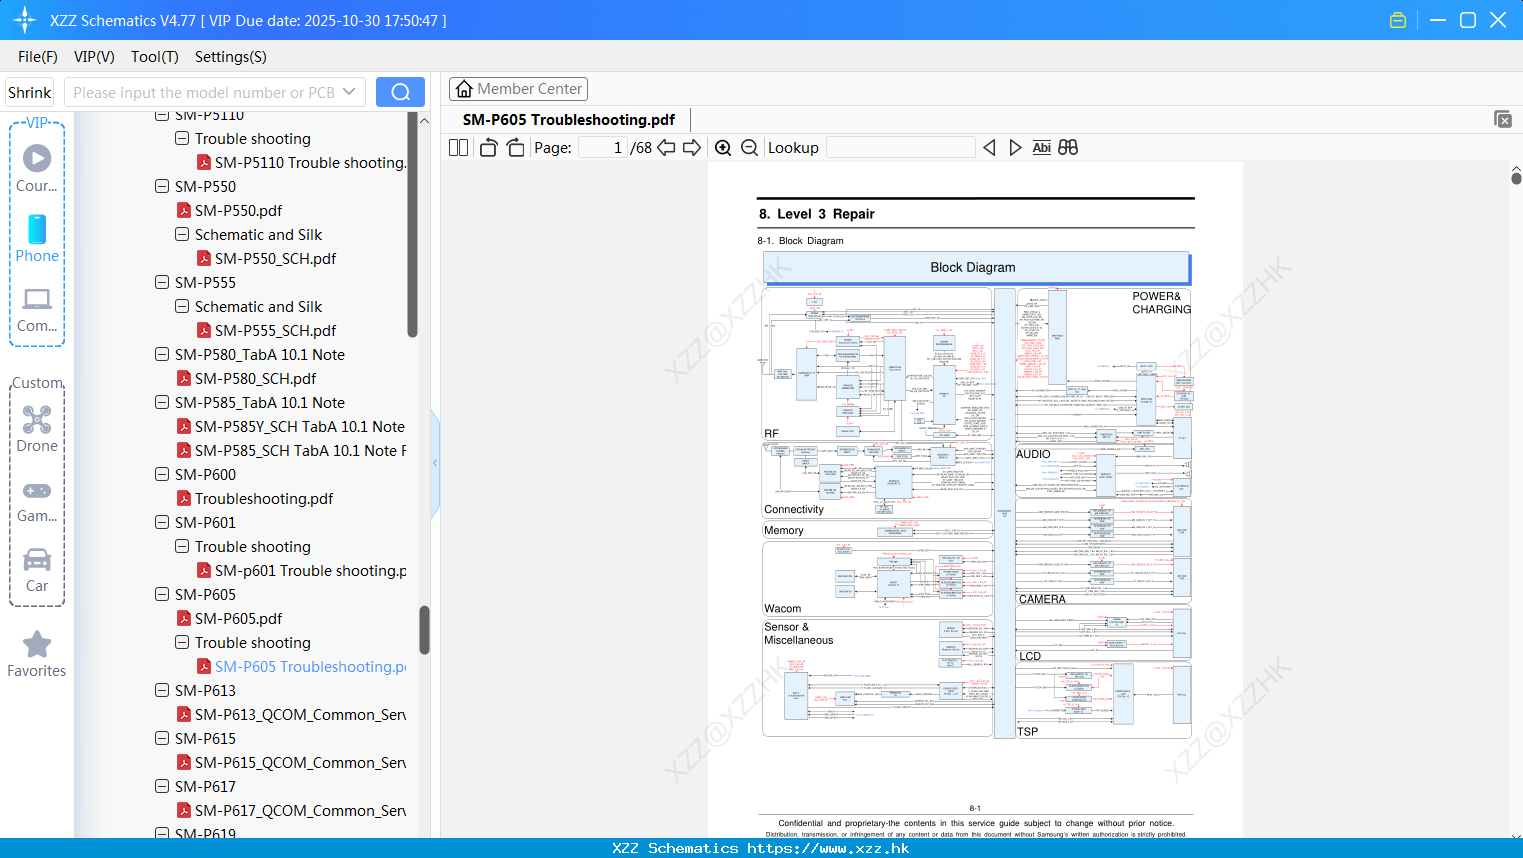Image resolution: width=1523 pixels, height=858 pixels.
Task: Open model number dropdown arrow
Action: click(349, 92)
